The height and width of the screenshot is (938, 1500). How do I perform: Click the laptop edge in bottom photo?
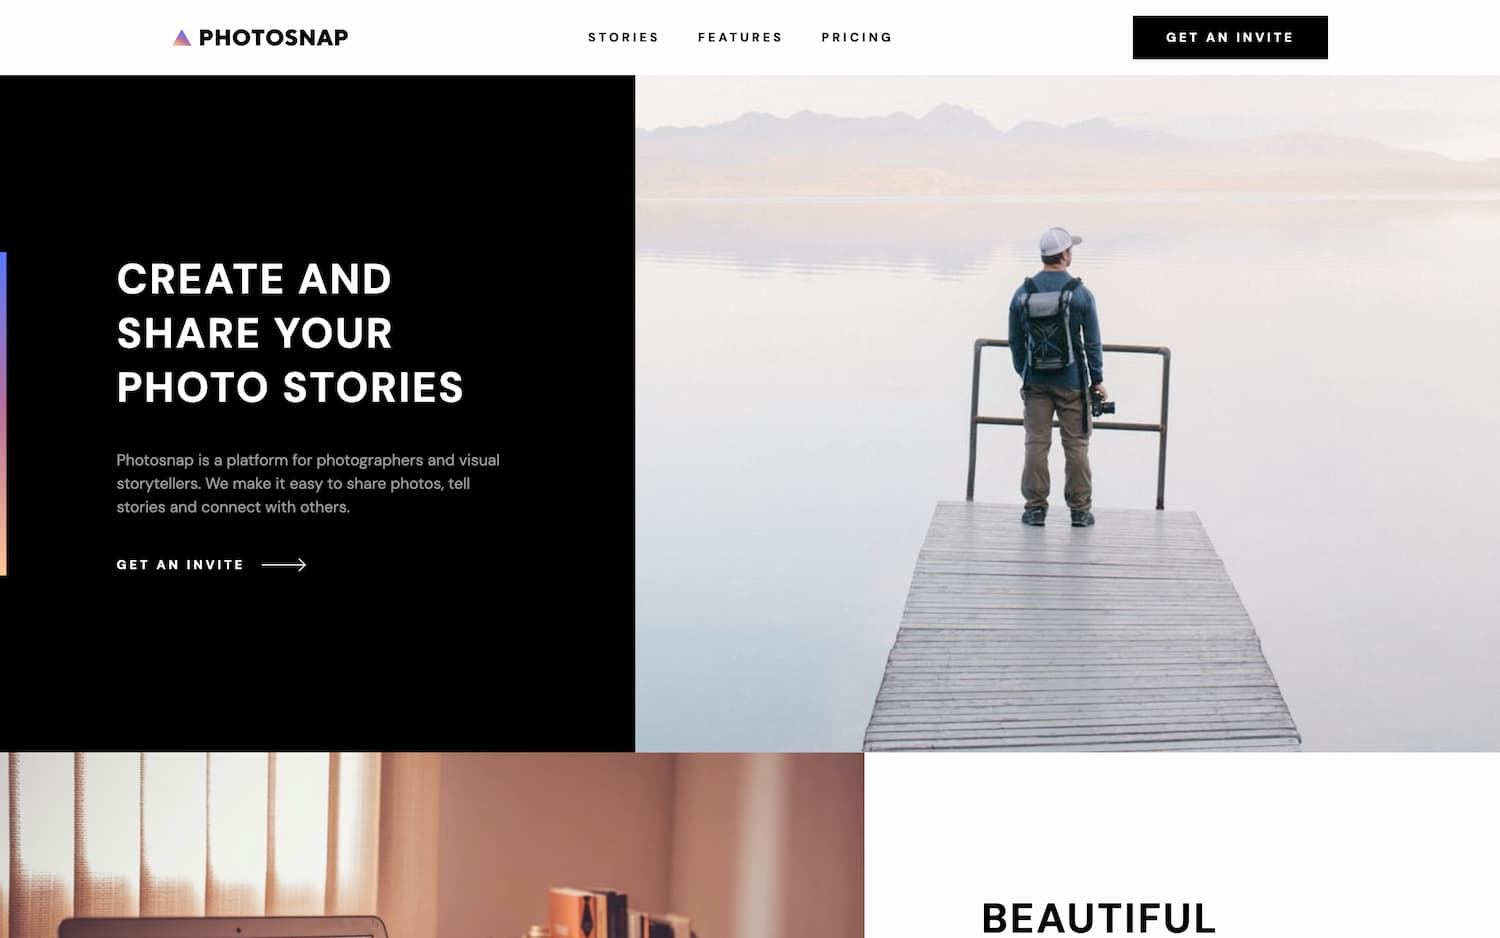click(222, 926)
